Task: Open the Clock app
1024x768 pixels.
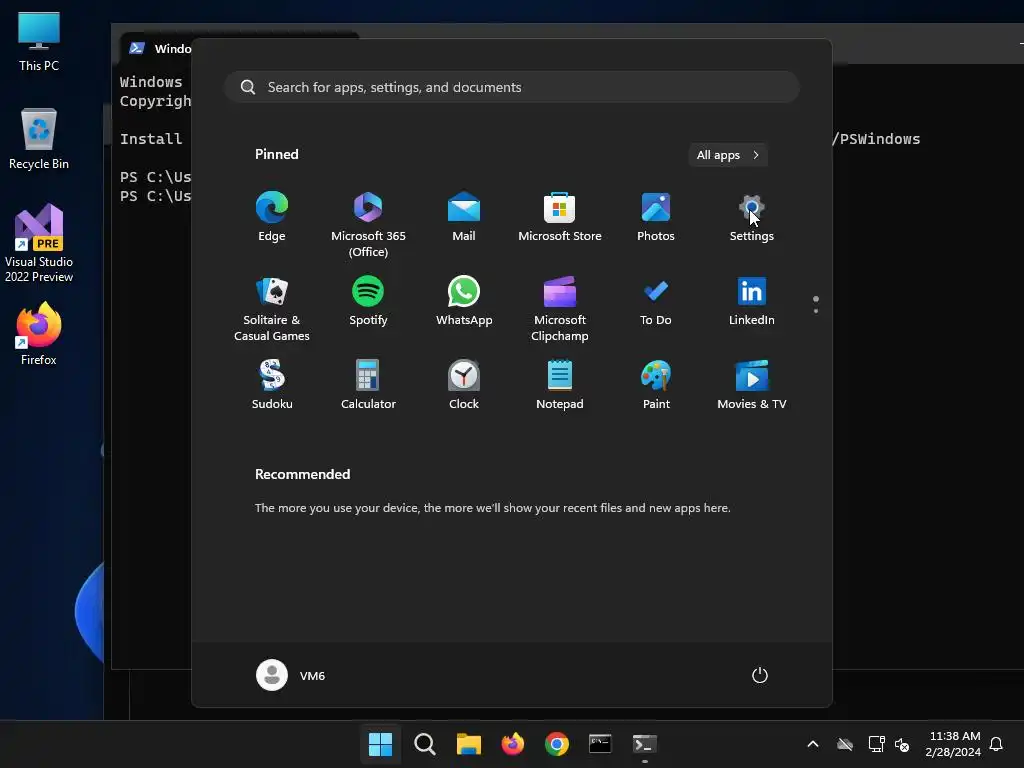Action: pyautogui.click(x=464, y=385)
